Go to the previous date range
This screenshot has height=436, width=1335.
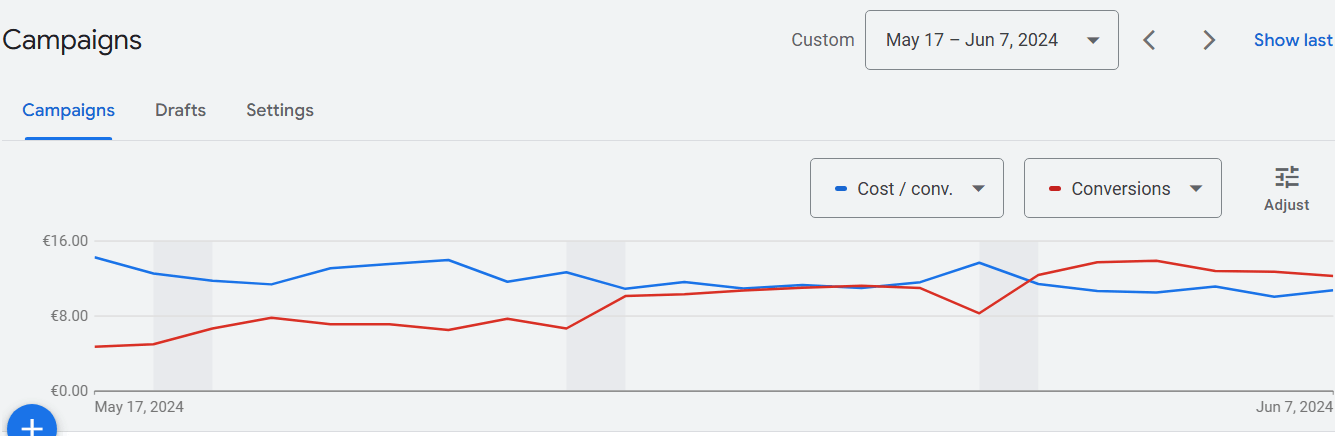(x=1150, y=40)
